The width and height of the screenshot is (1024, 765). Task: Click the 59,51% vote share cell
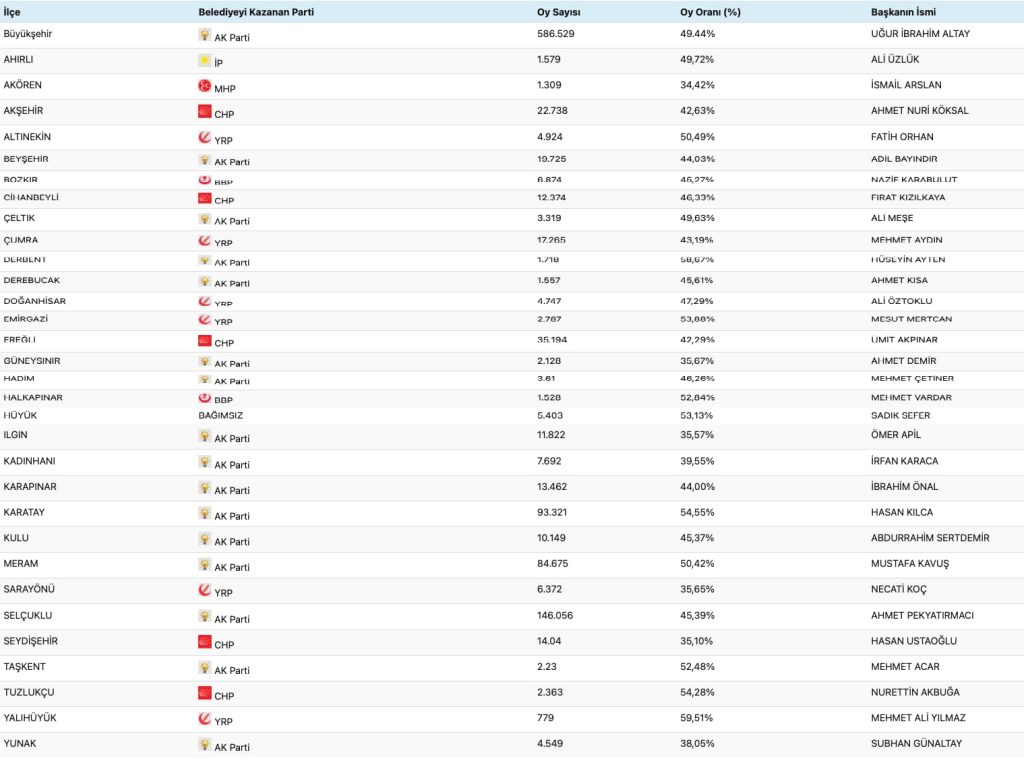[696, 717]
